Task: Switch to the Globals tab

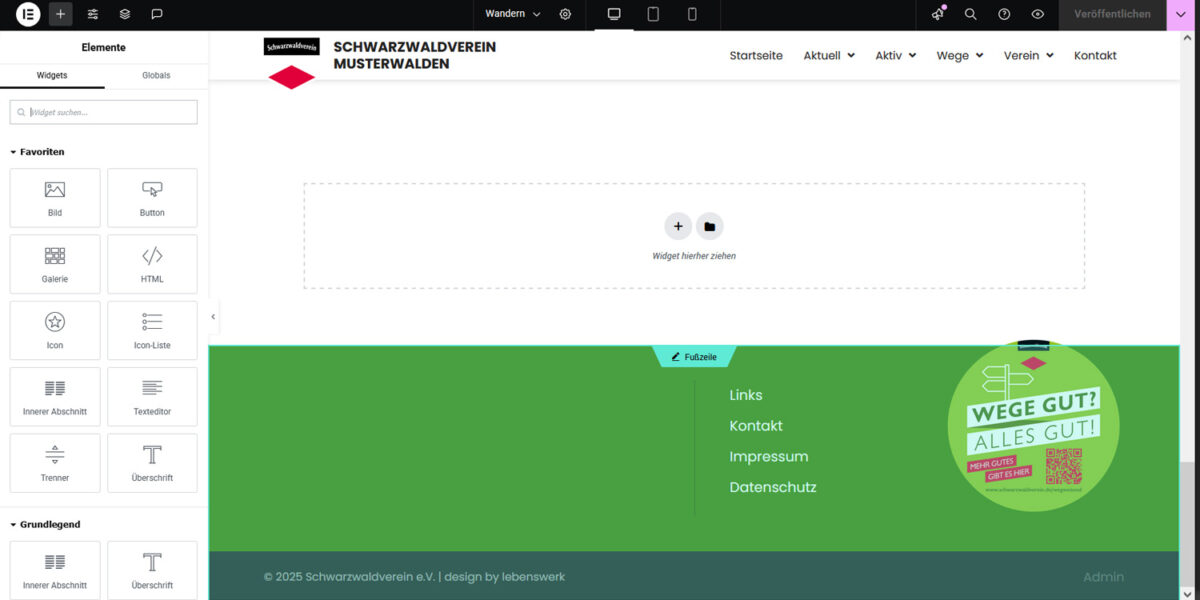Action: tap(156, 75)
